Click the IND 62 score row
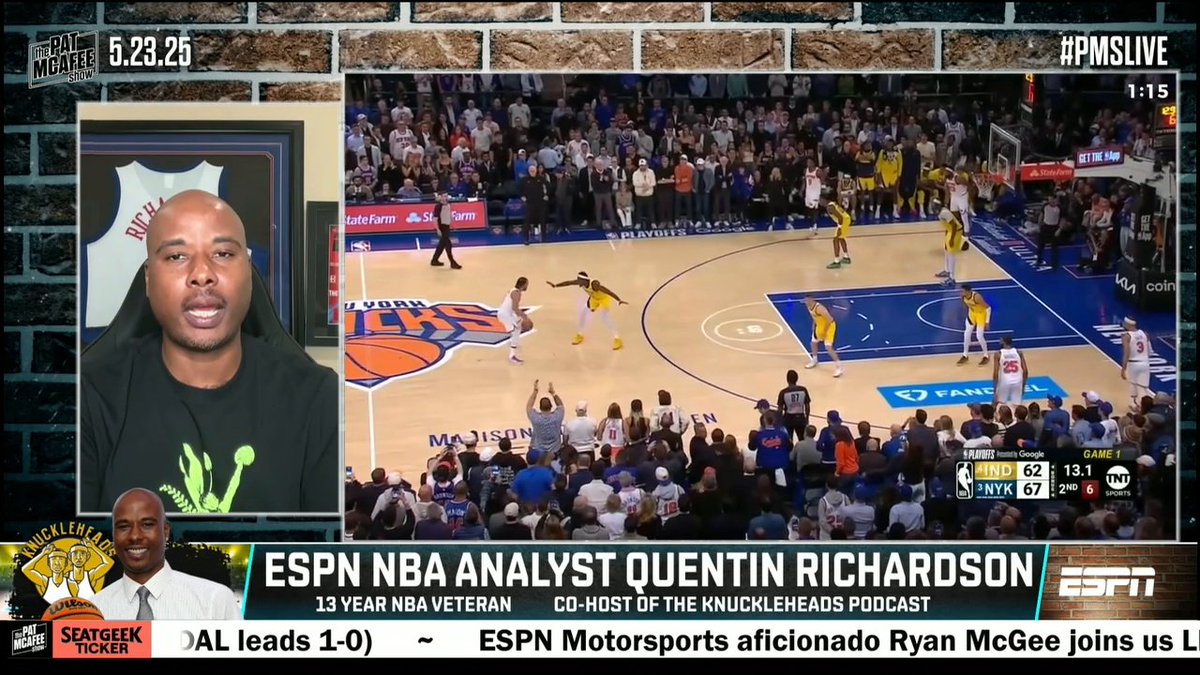The width and height of the screenshot is (1200, 675). click(1014, 469)
